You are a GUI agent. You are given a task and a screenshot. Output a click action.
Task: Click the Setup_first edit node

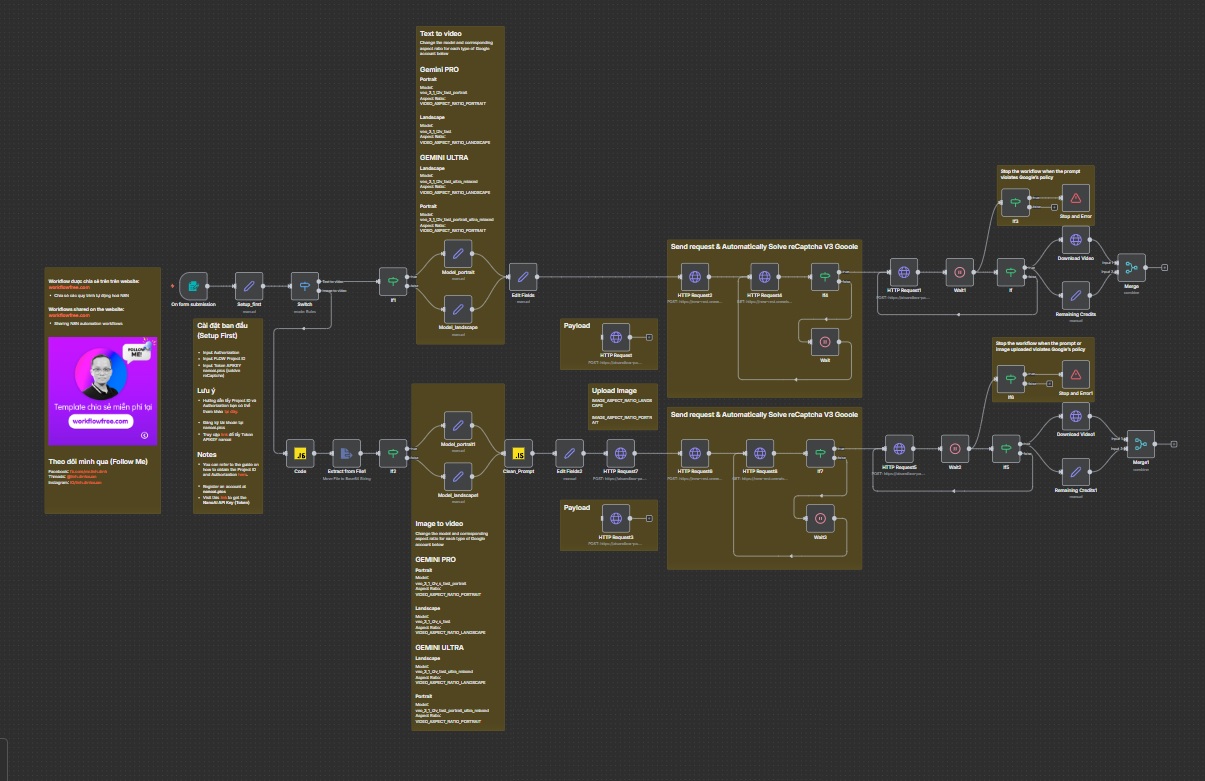pos(249,286)
